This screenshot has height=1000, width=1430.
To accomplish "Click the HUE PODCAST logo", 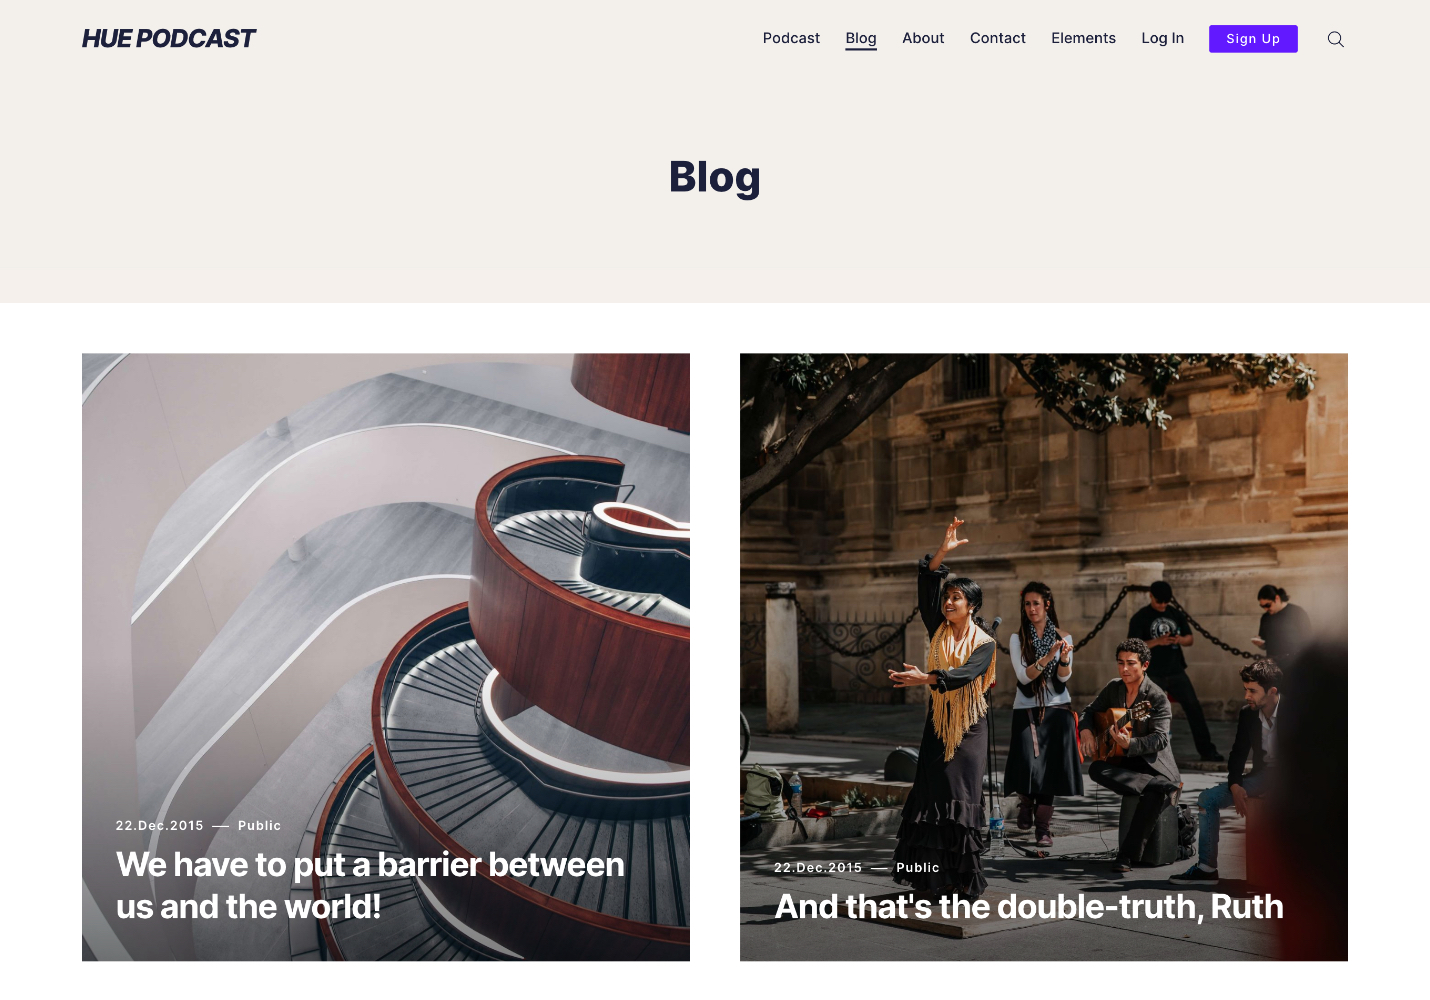I will 169,38.
